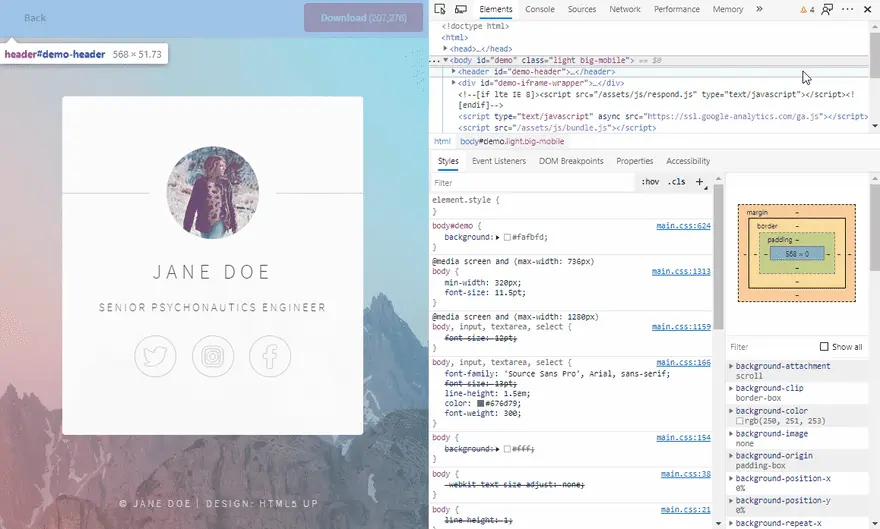The width and height of the screenshot is (880, 529).
Task: Click the Computed pane Filter input
Action: pyautogui.click(x=772, y=347)
